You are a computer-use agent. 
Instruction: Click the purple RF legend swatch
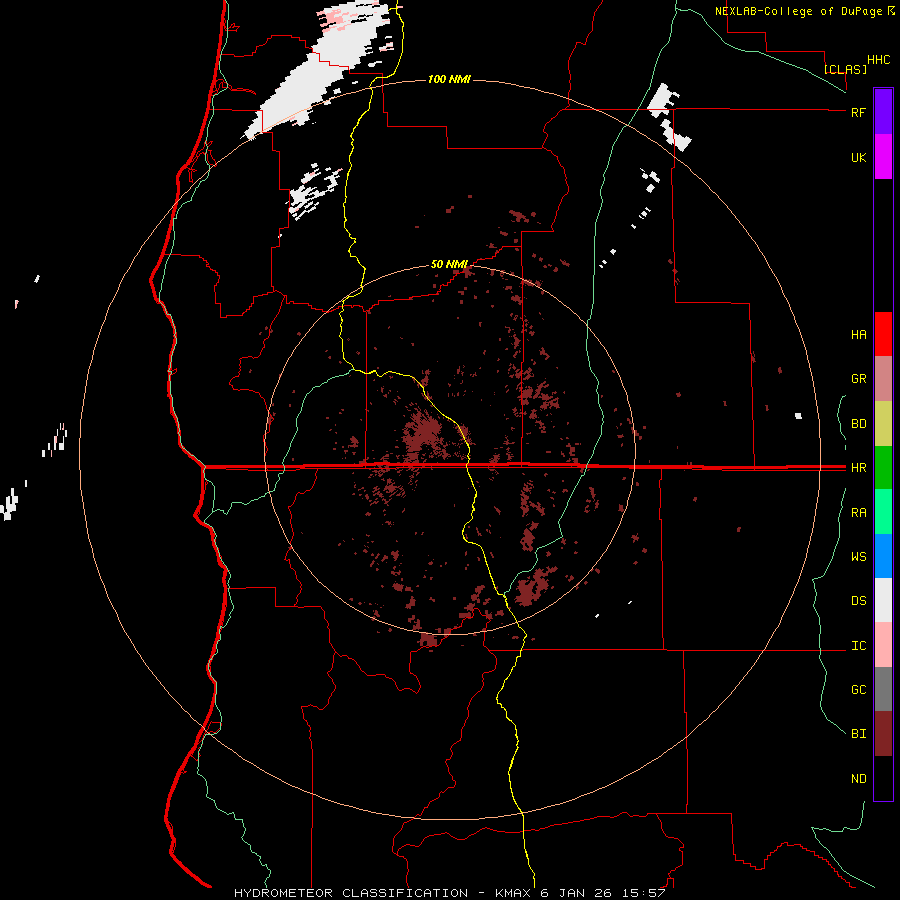point(883,112)
